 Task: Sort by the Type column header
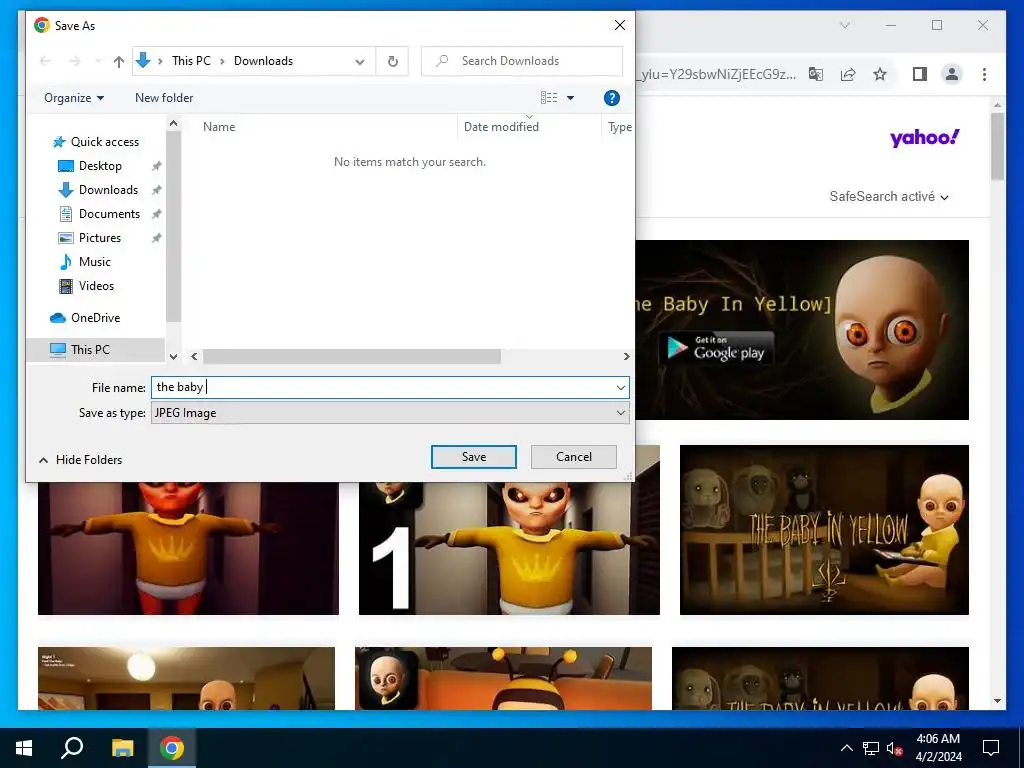click(x=619, y=127)
